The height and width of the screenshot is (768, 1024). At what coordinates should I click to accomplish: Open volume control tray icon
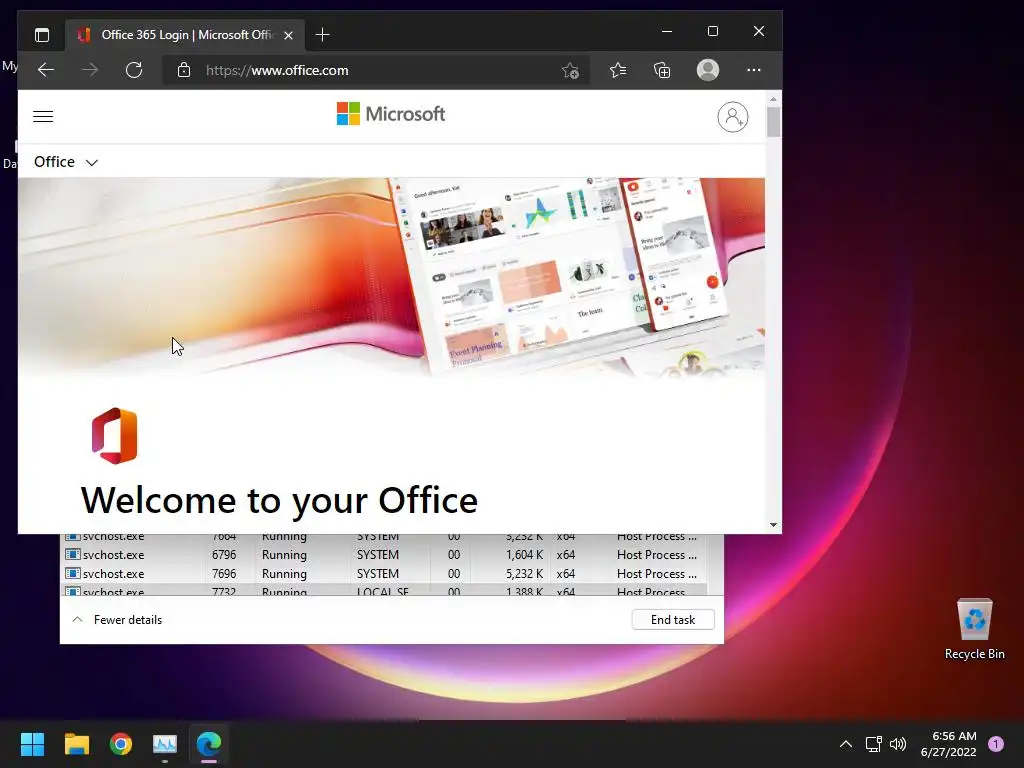coord(898,744)
